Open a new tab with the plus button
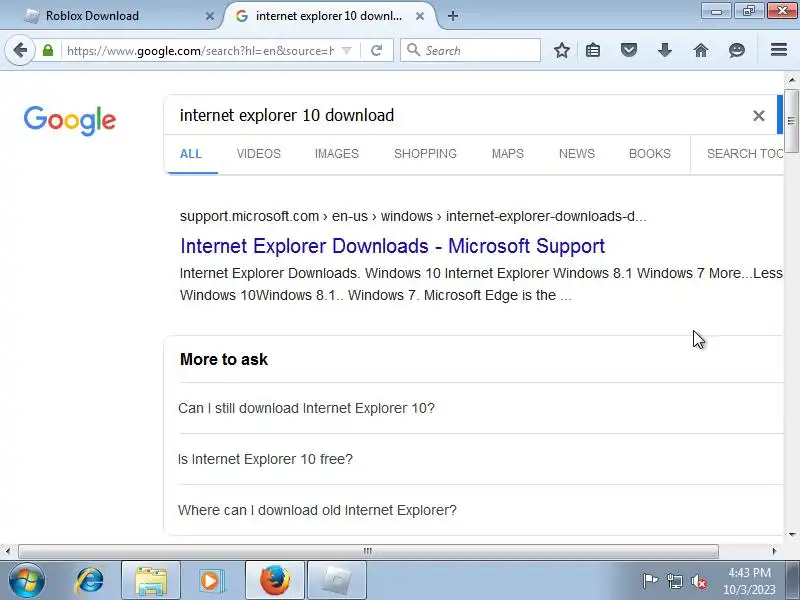The width and height of the screenshot is (800, 600). pos(453,16)
